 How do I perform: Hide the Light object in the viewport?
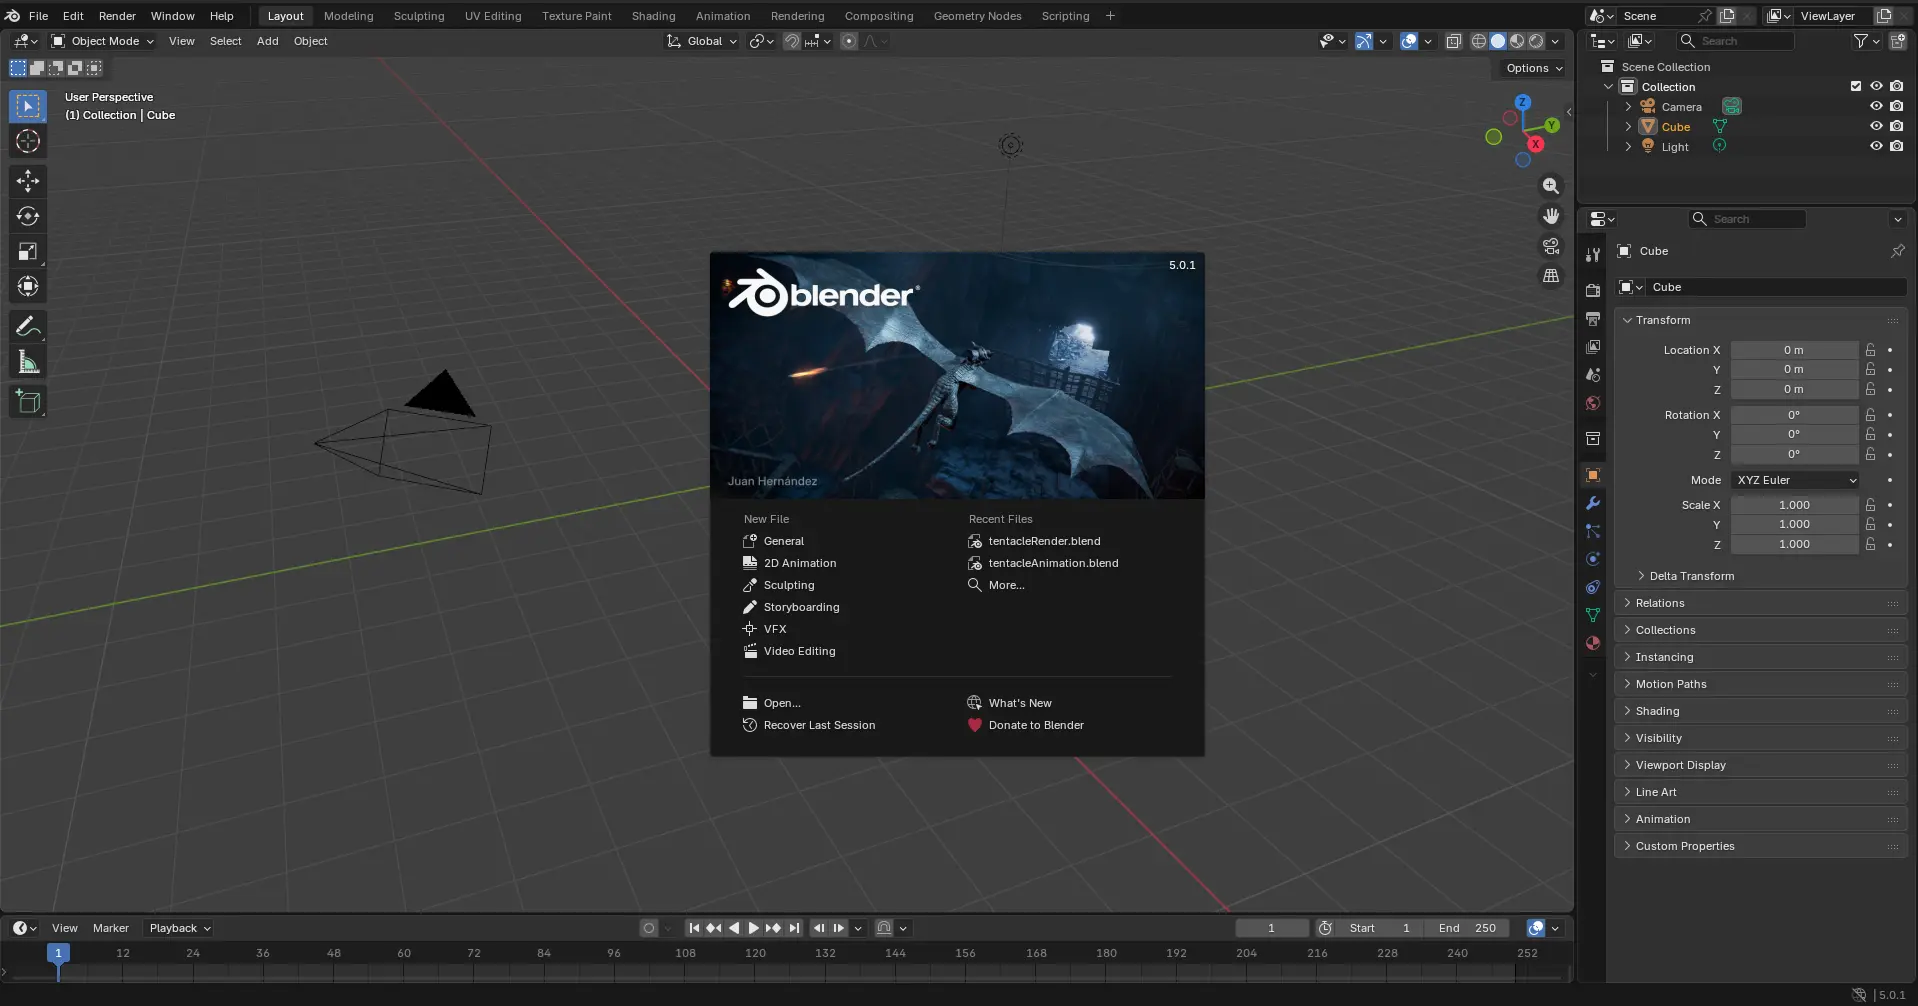click(x=1875, y=146)
